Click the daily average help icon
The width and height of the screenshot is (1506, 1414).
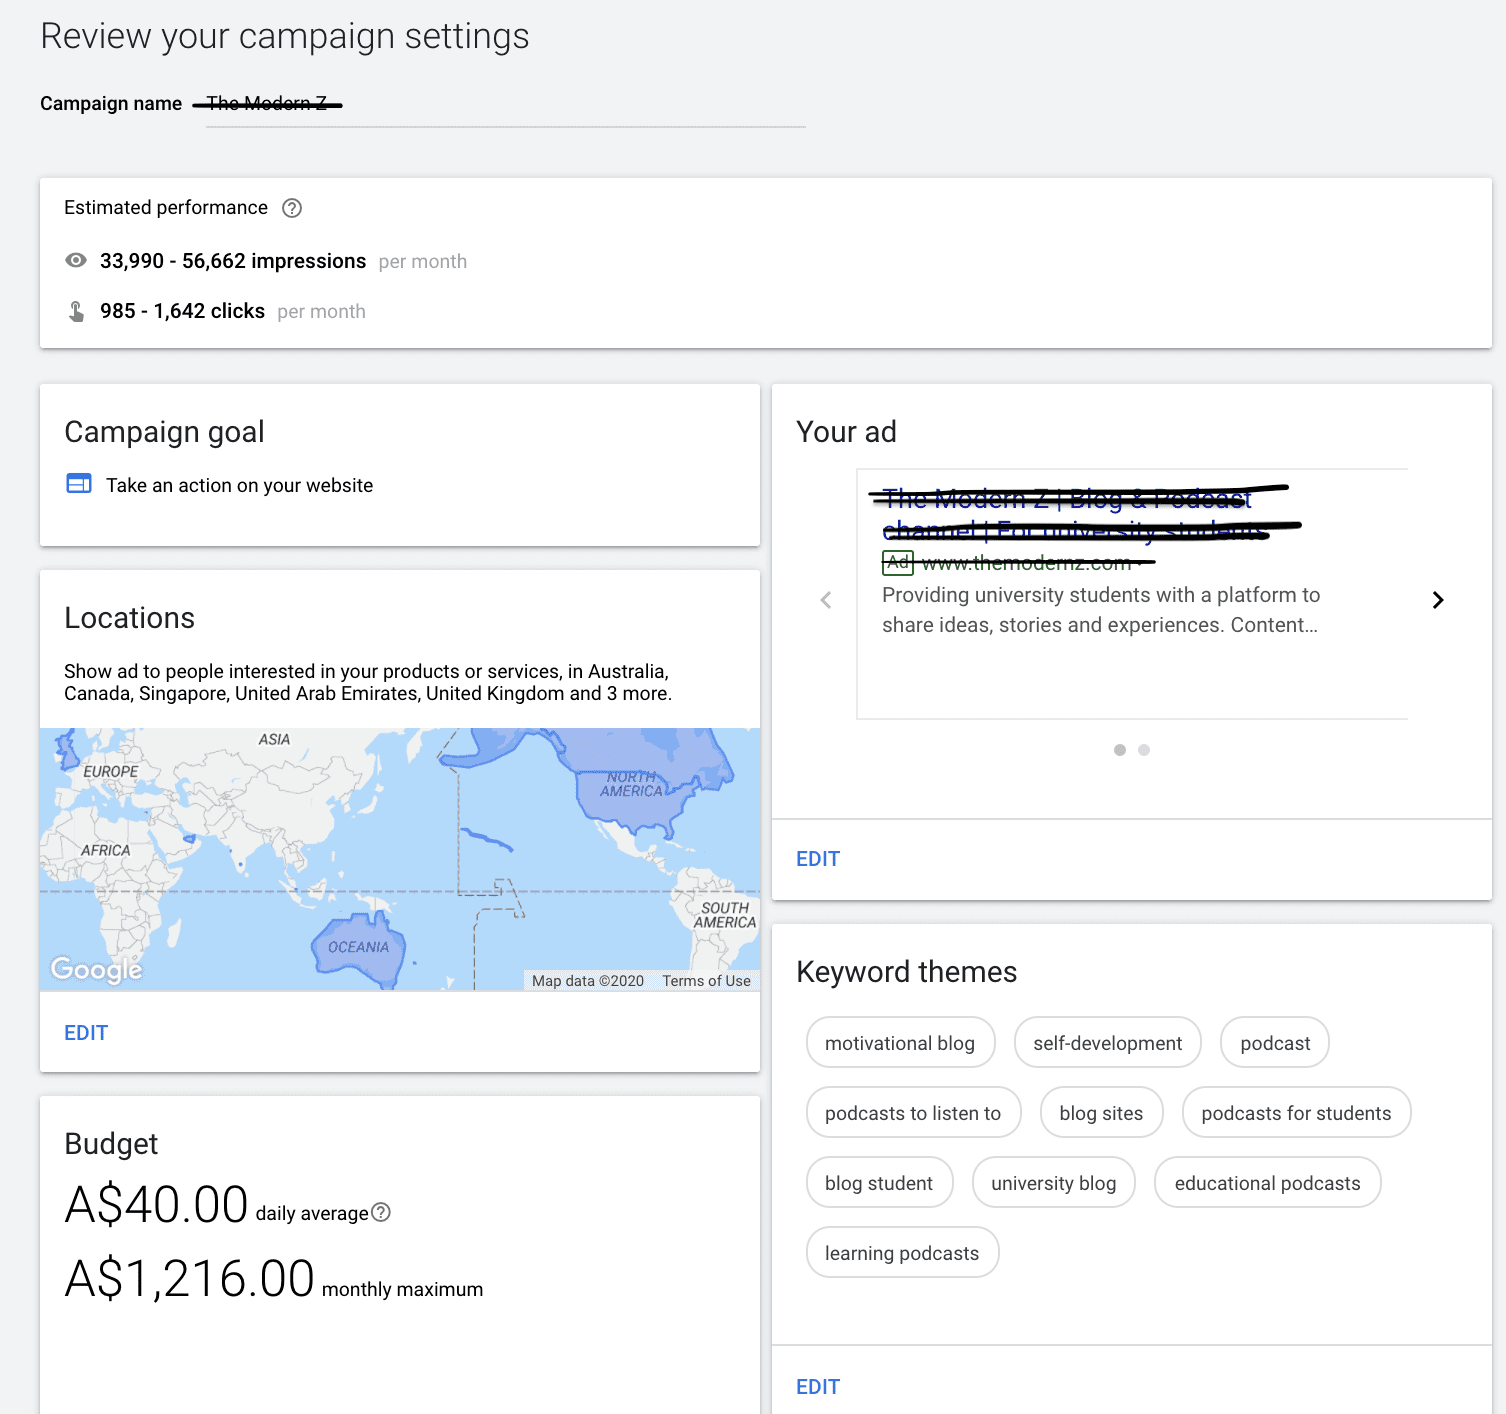pyautogui.click(x=381, y=1212)
